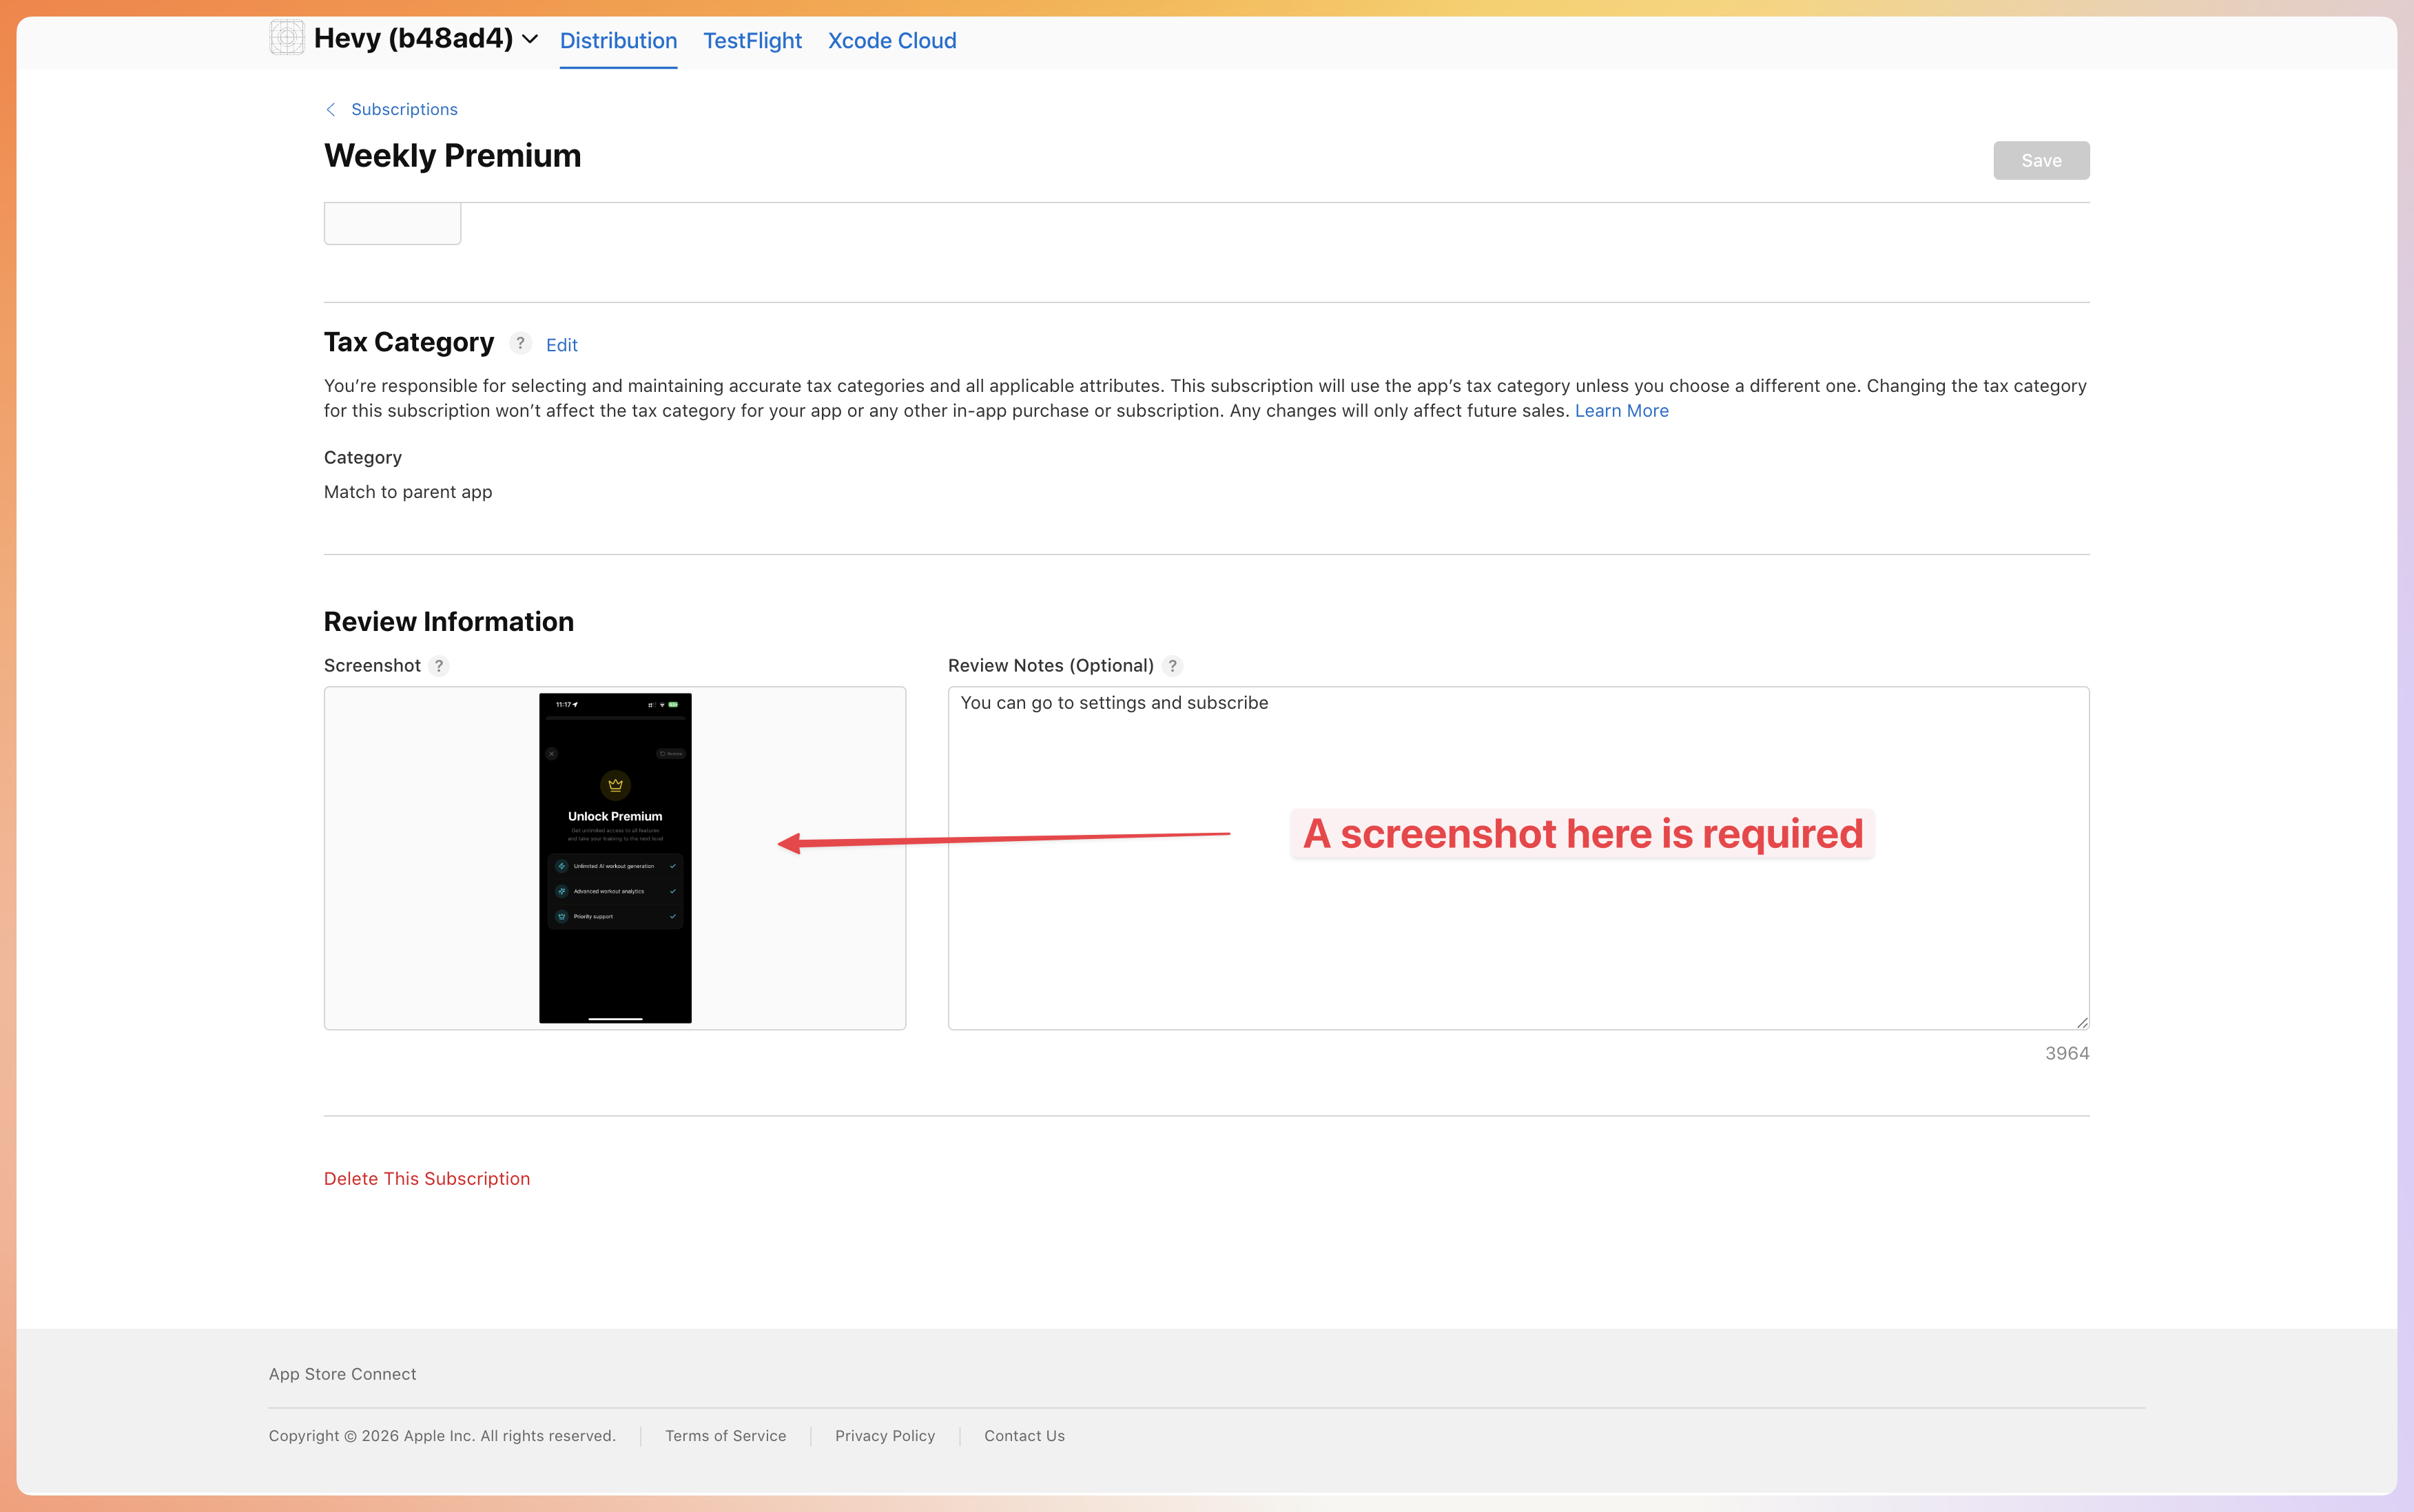2414x1512 pixels.
Task: Open the Screenshot help tooltip
Action: [x=439, y=665]
